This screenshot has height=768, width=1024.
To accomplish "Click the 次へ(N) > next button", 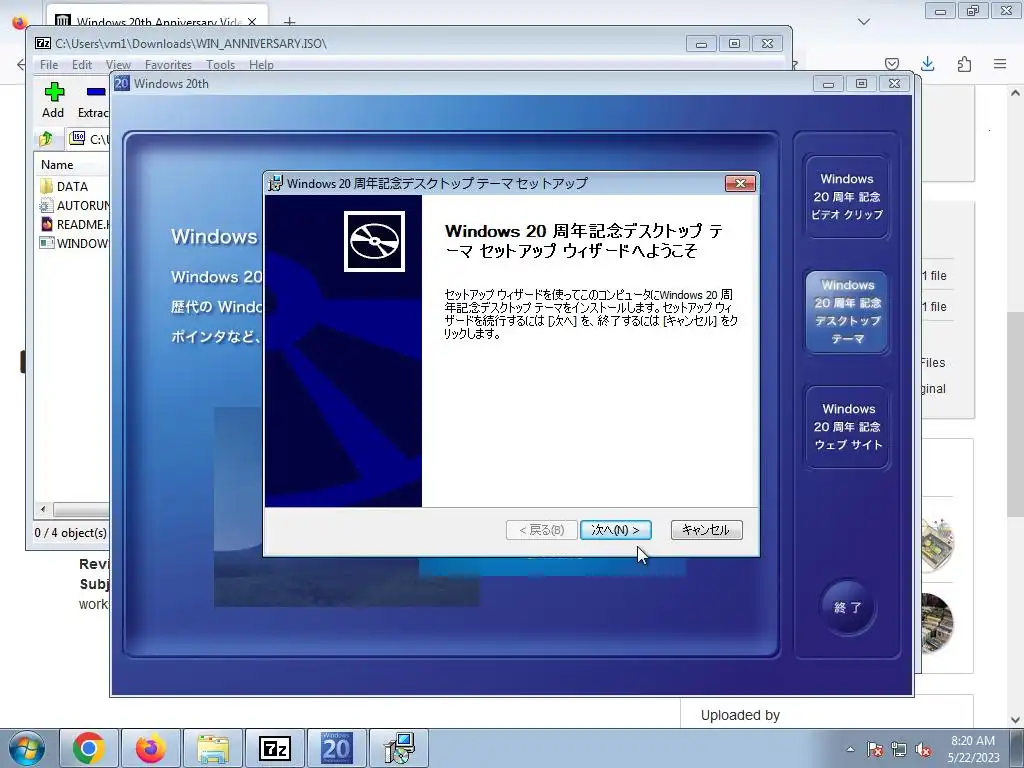I will click(x=615, y=530).
